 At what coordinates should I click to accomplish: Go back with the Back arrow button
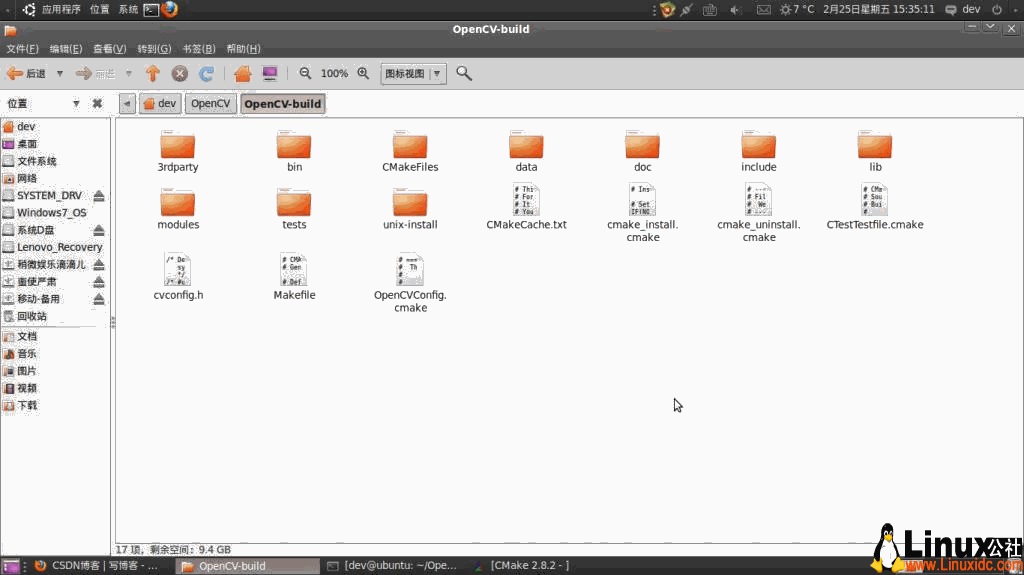(x=26, y=73)
